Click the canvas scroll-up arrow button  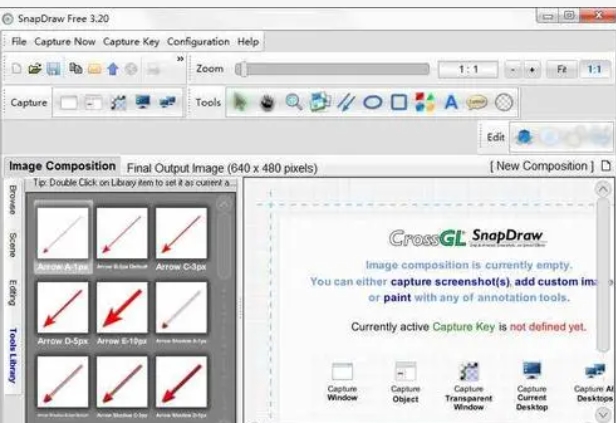tap(603, 189)
